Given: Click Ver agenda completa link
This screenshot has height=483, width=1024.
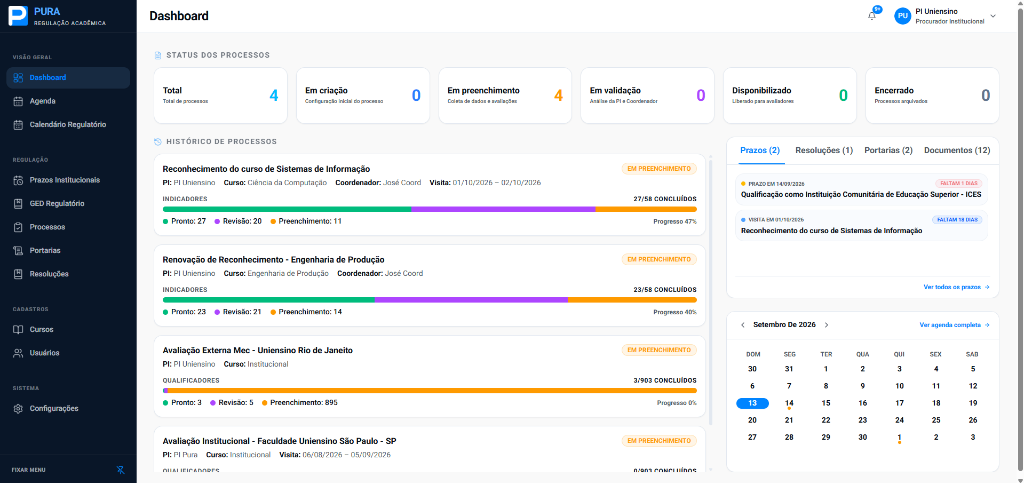Looking at the screenshot, I should tap(954, 325).
